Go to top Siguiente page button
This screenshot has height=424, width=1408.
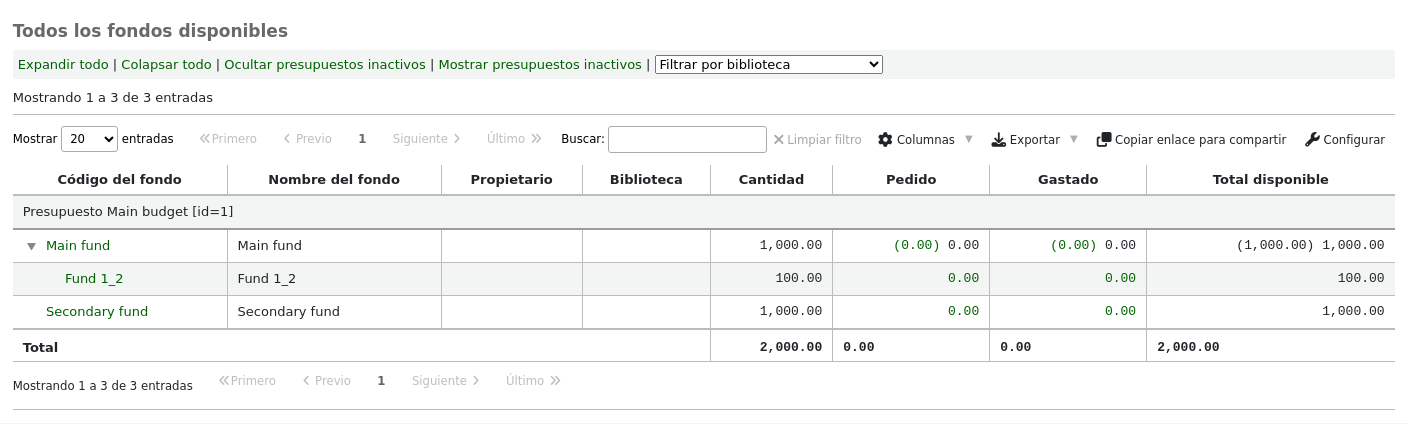tap(427, 139)
